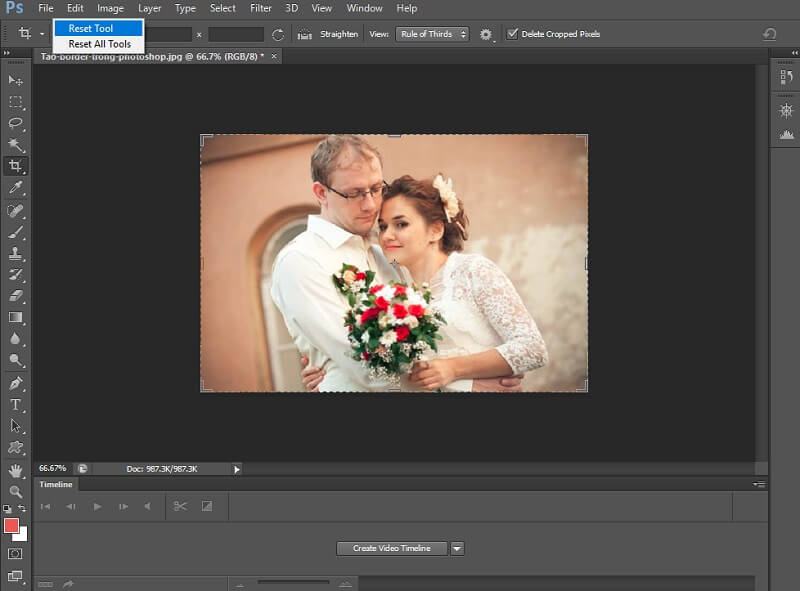Toggle the screen mode button

click(x=16, y=577)
